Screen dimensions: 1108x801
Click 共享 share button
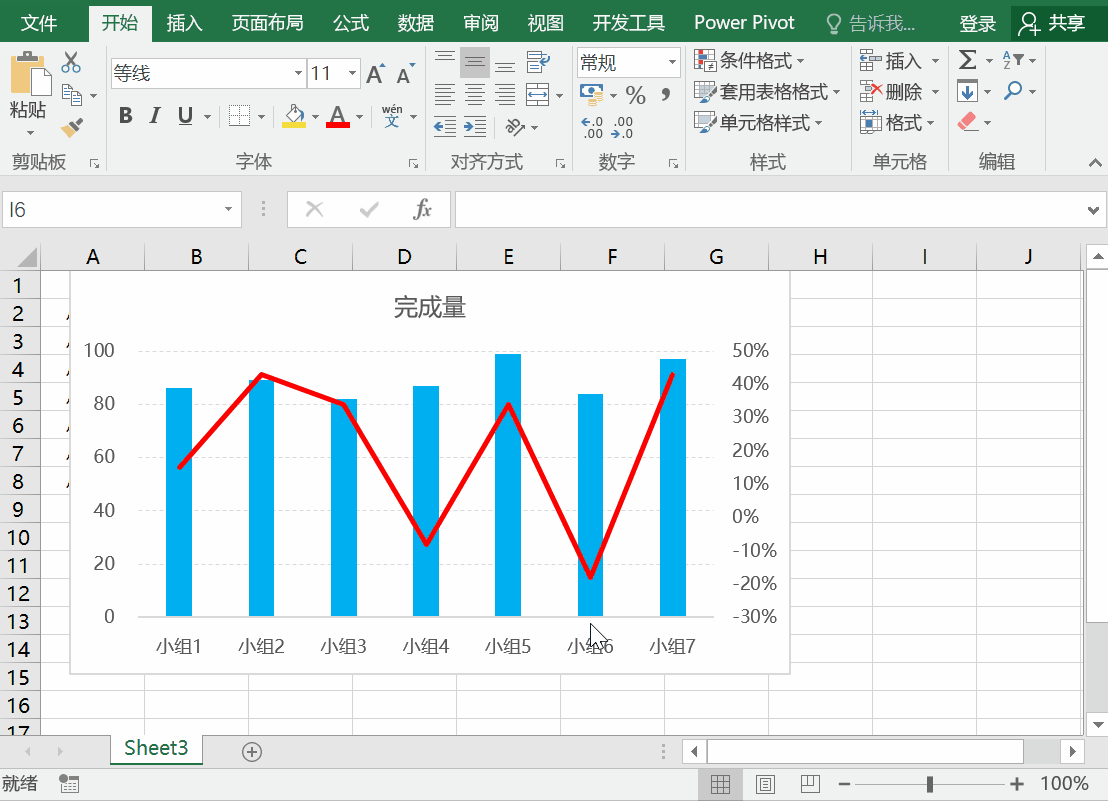(1053, 24)
